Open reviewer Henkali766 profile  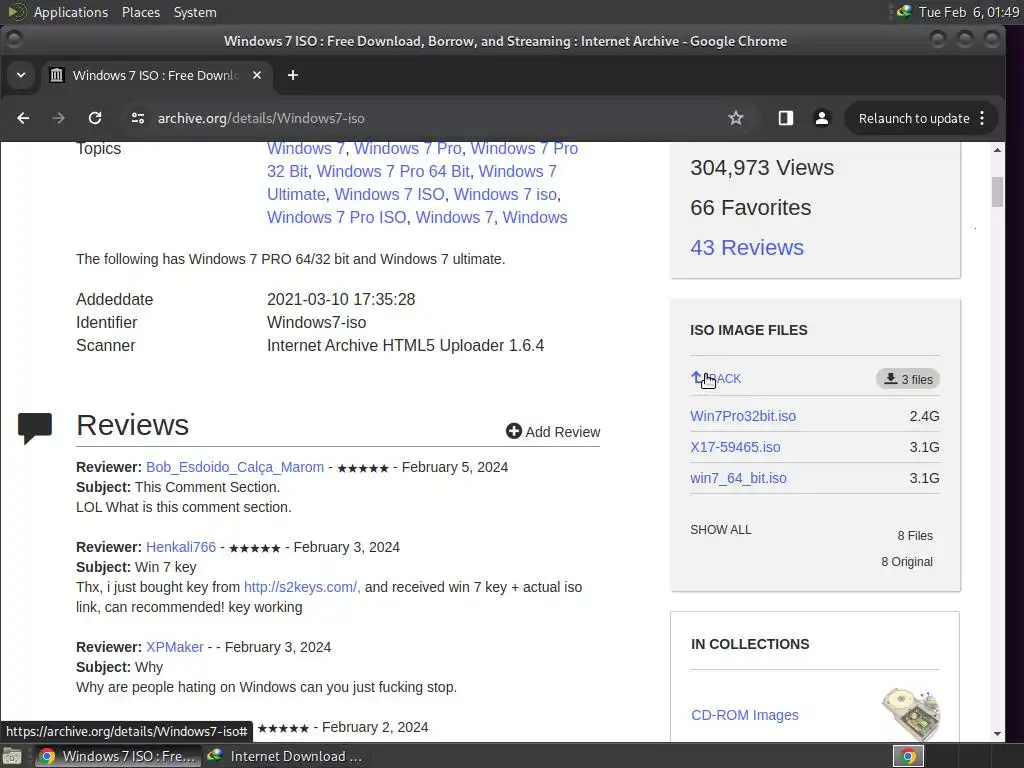tap(181, 547)
